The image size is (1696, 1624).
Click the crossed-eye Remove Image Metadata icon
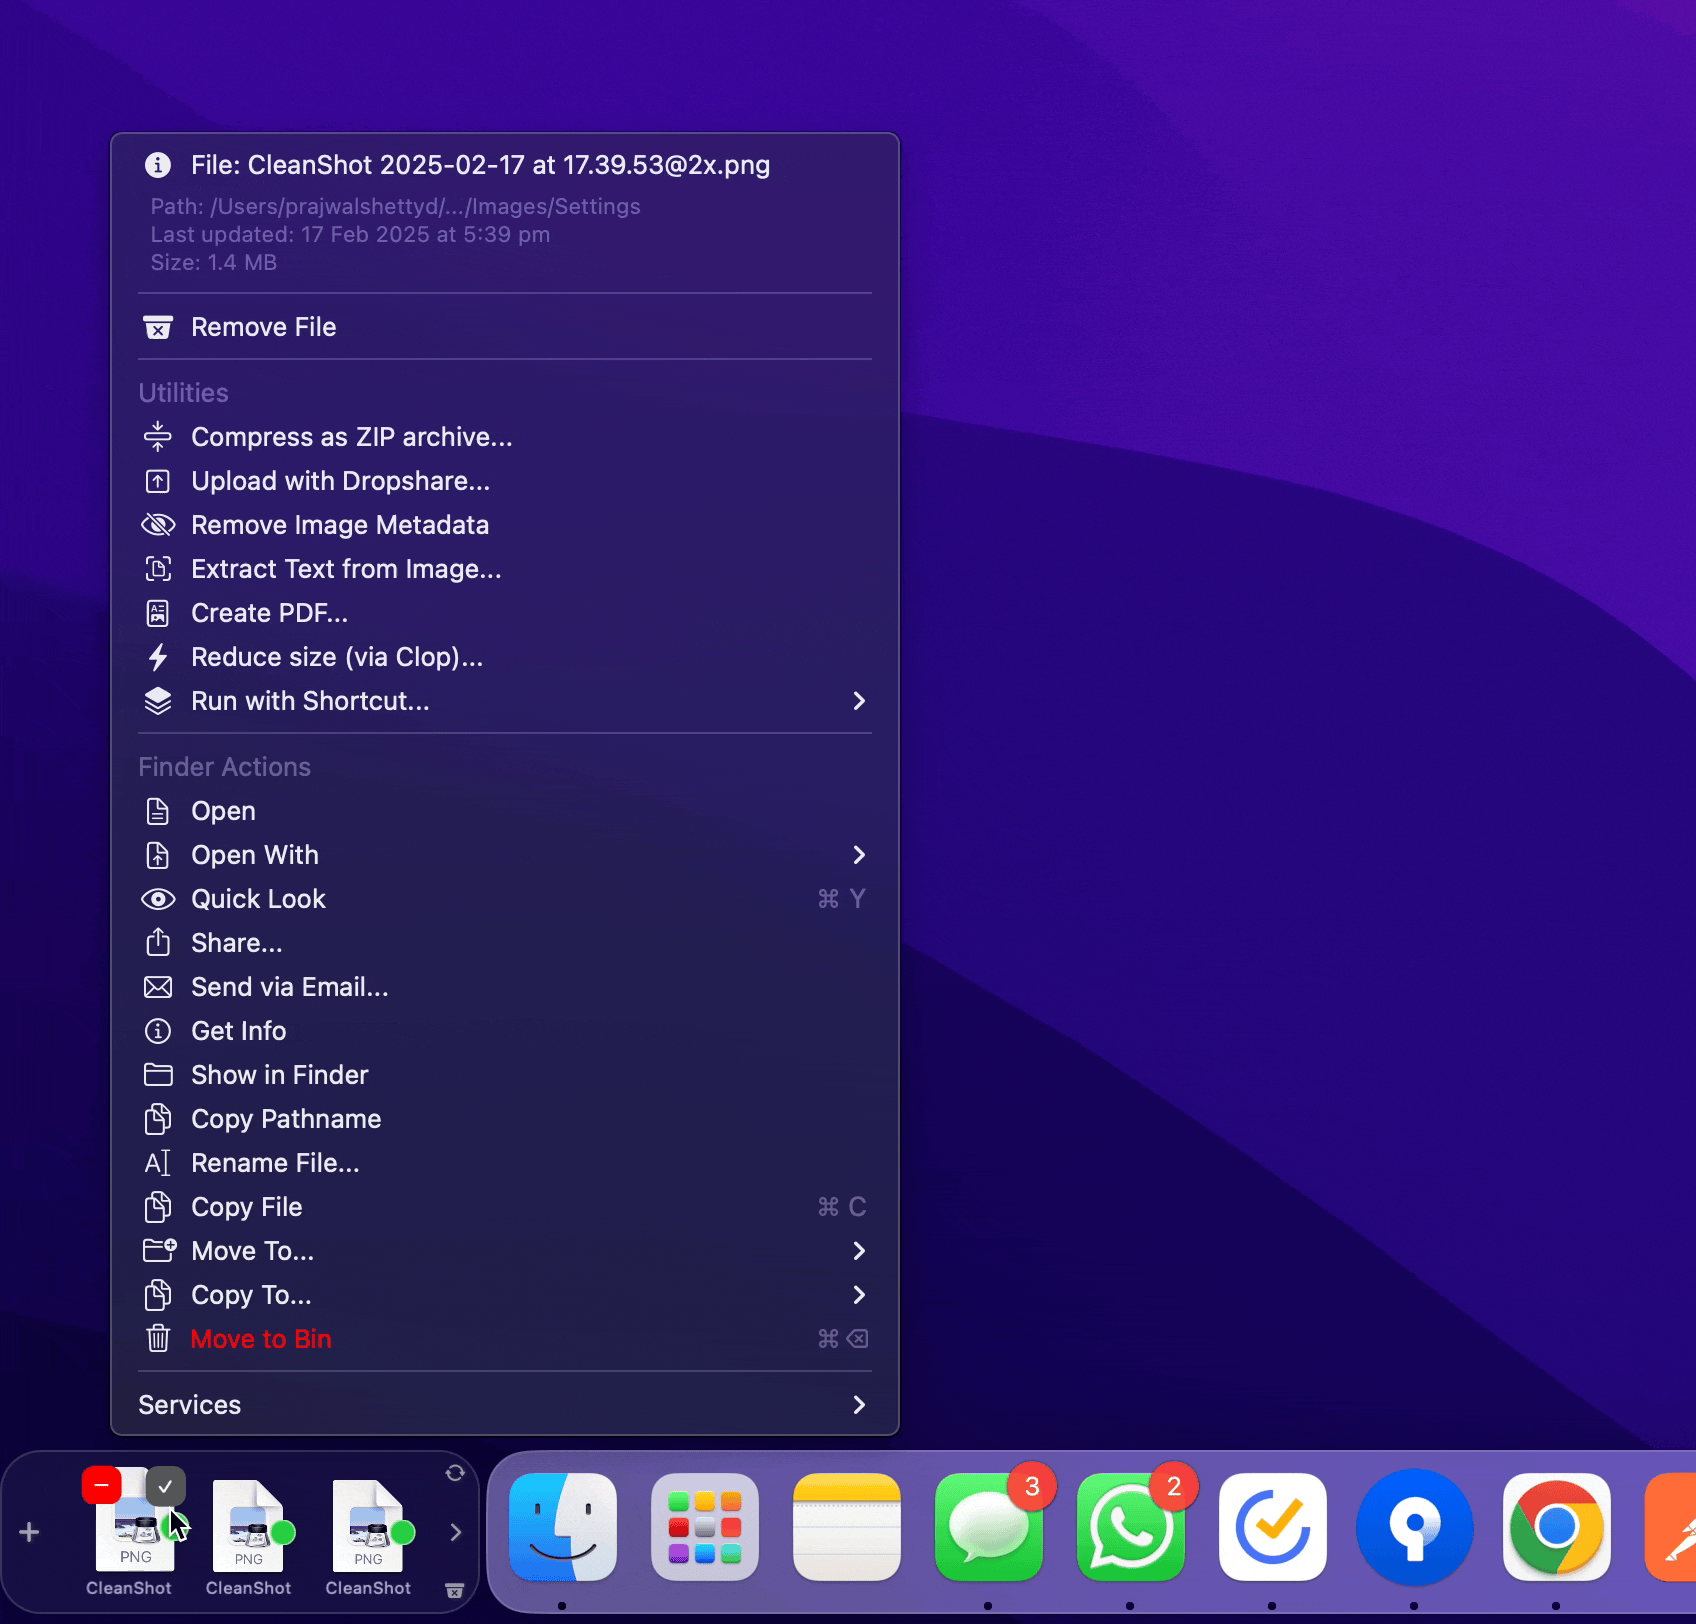[x=158, y=525]
